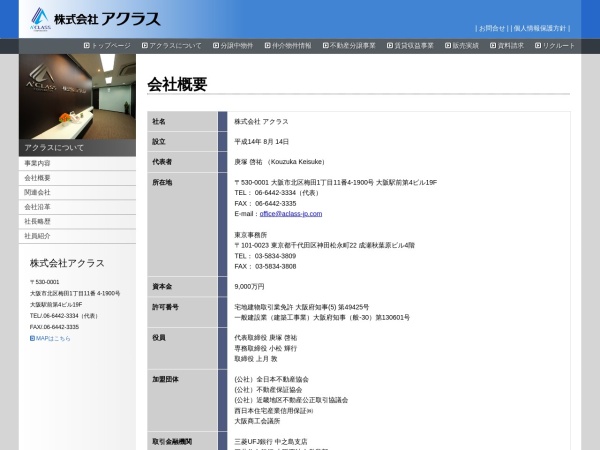
Task: Click the arrow icon beside 不動産分譲事業
Action: pyautogui.click(x=326, y=46)
